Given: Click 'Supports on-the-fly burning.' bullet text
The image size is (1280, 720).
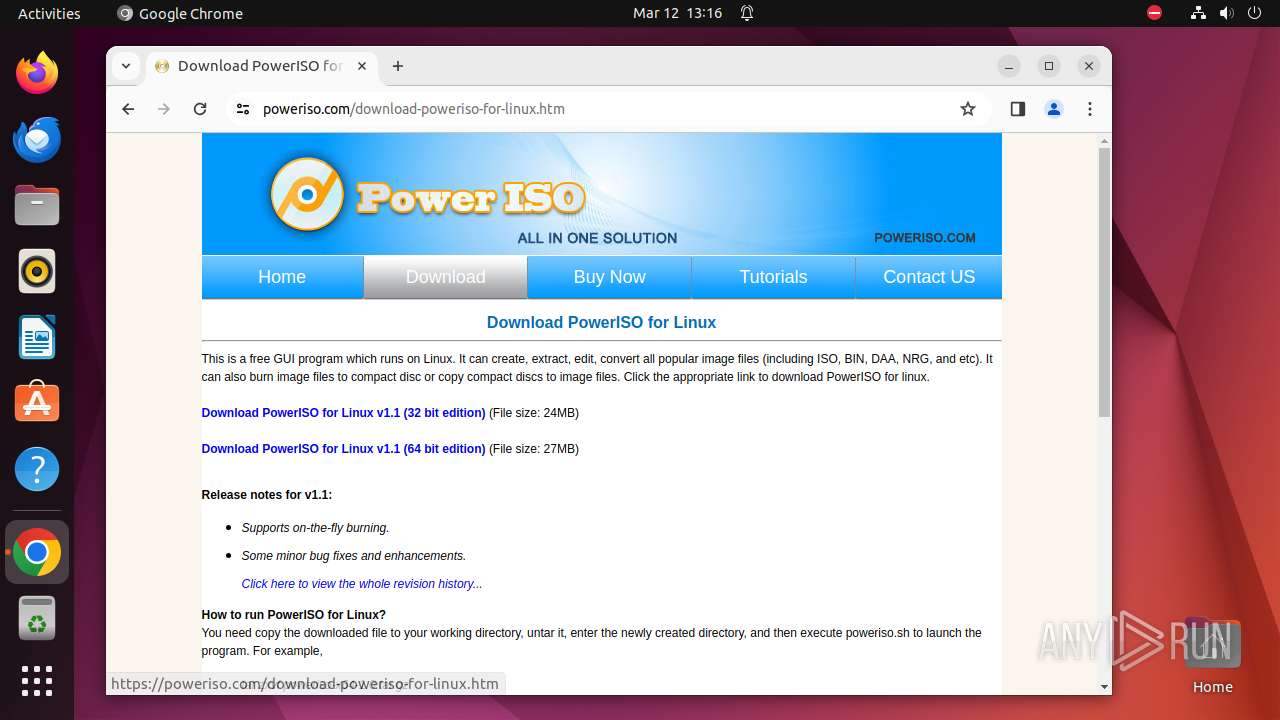Looking at the screenshot, I should pyautogui.click(x=315, y=528).
